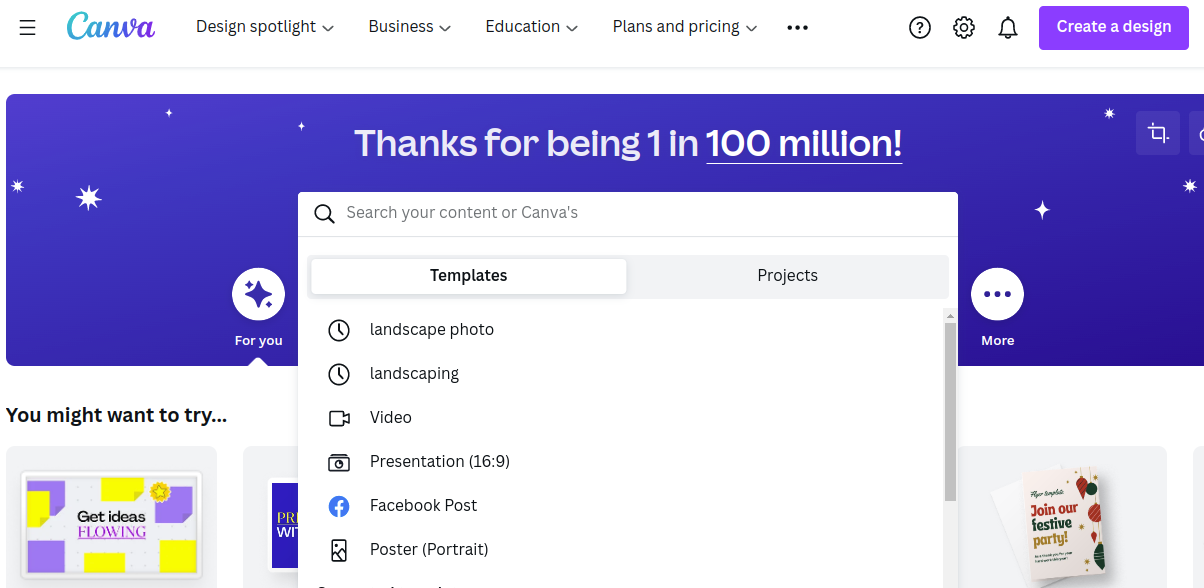Switch to the Templates tab
The height and width of the screenshot is (588, 1204).
point(469,276)
